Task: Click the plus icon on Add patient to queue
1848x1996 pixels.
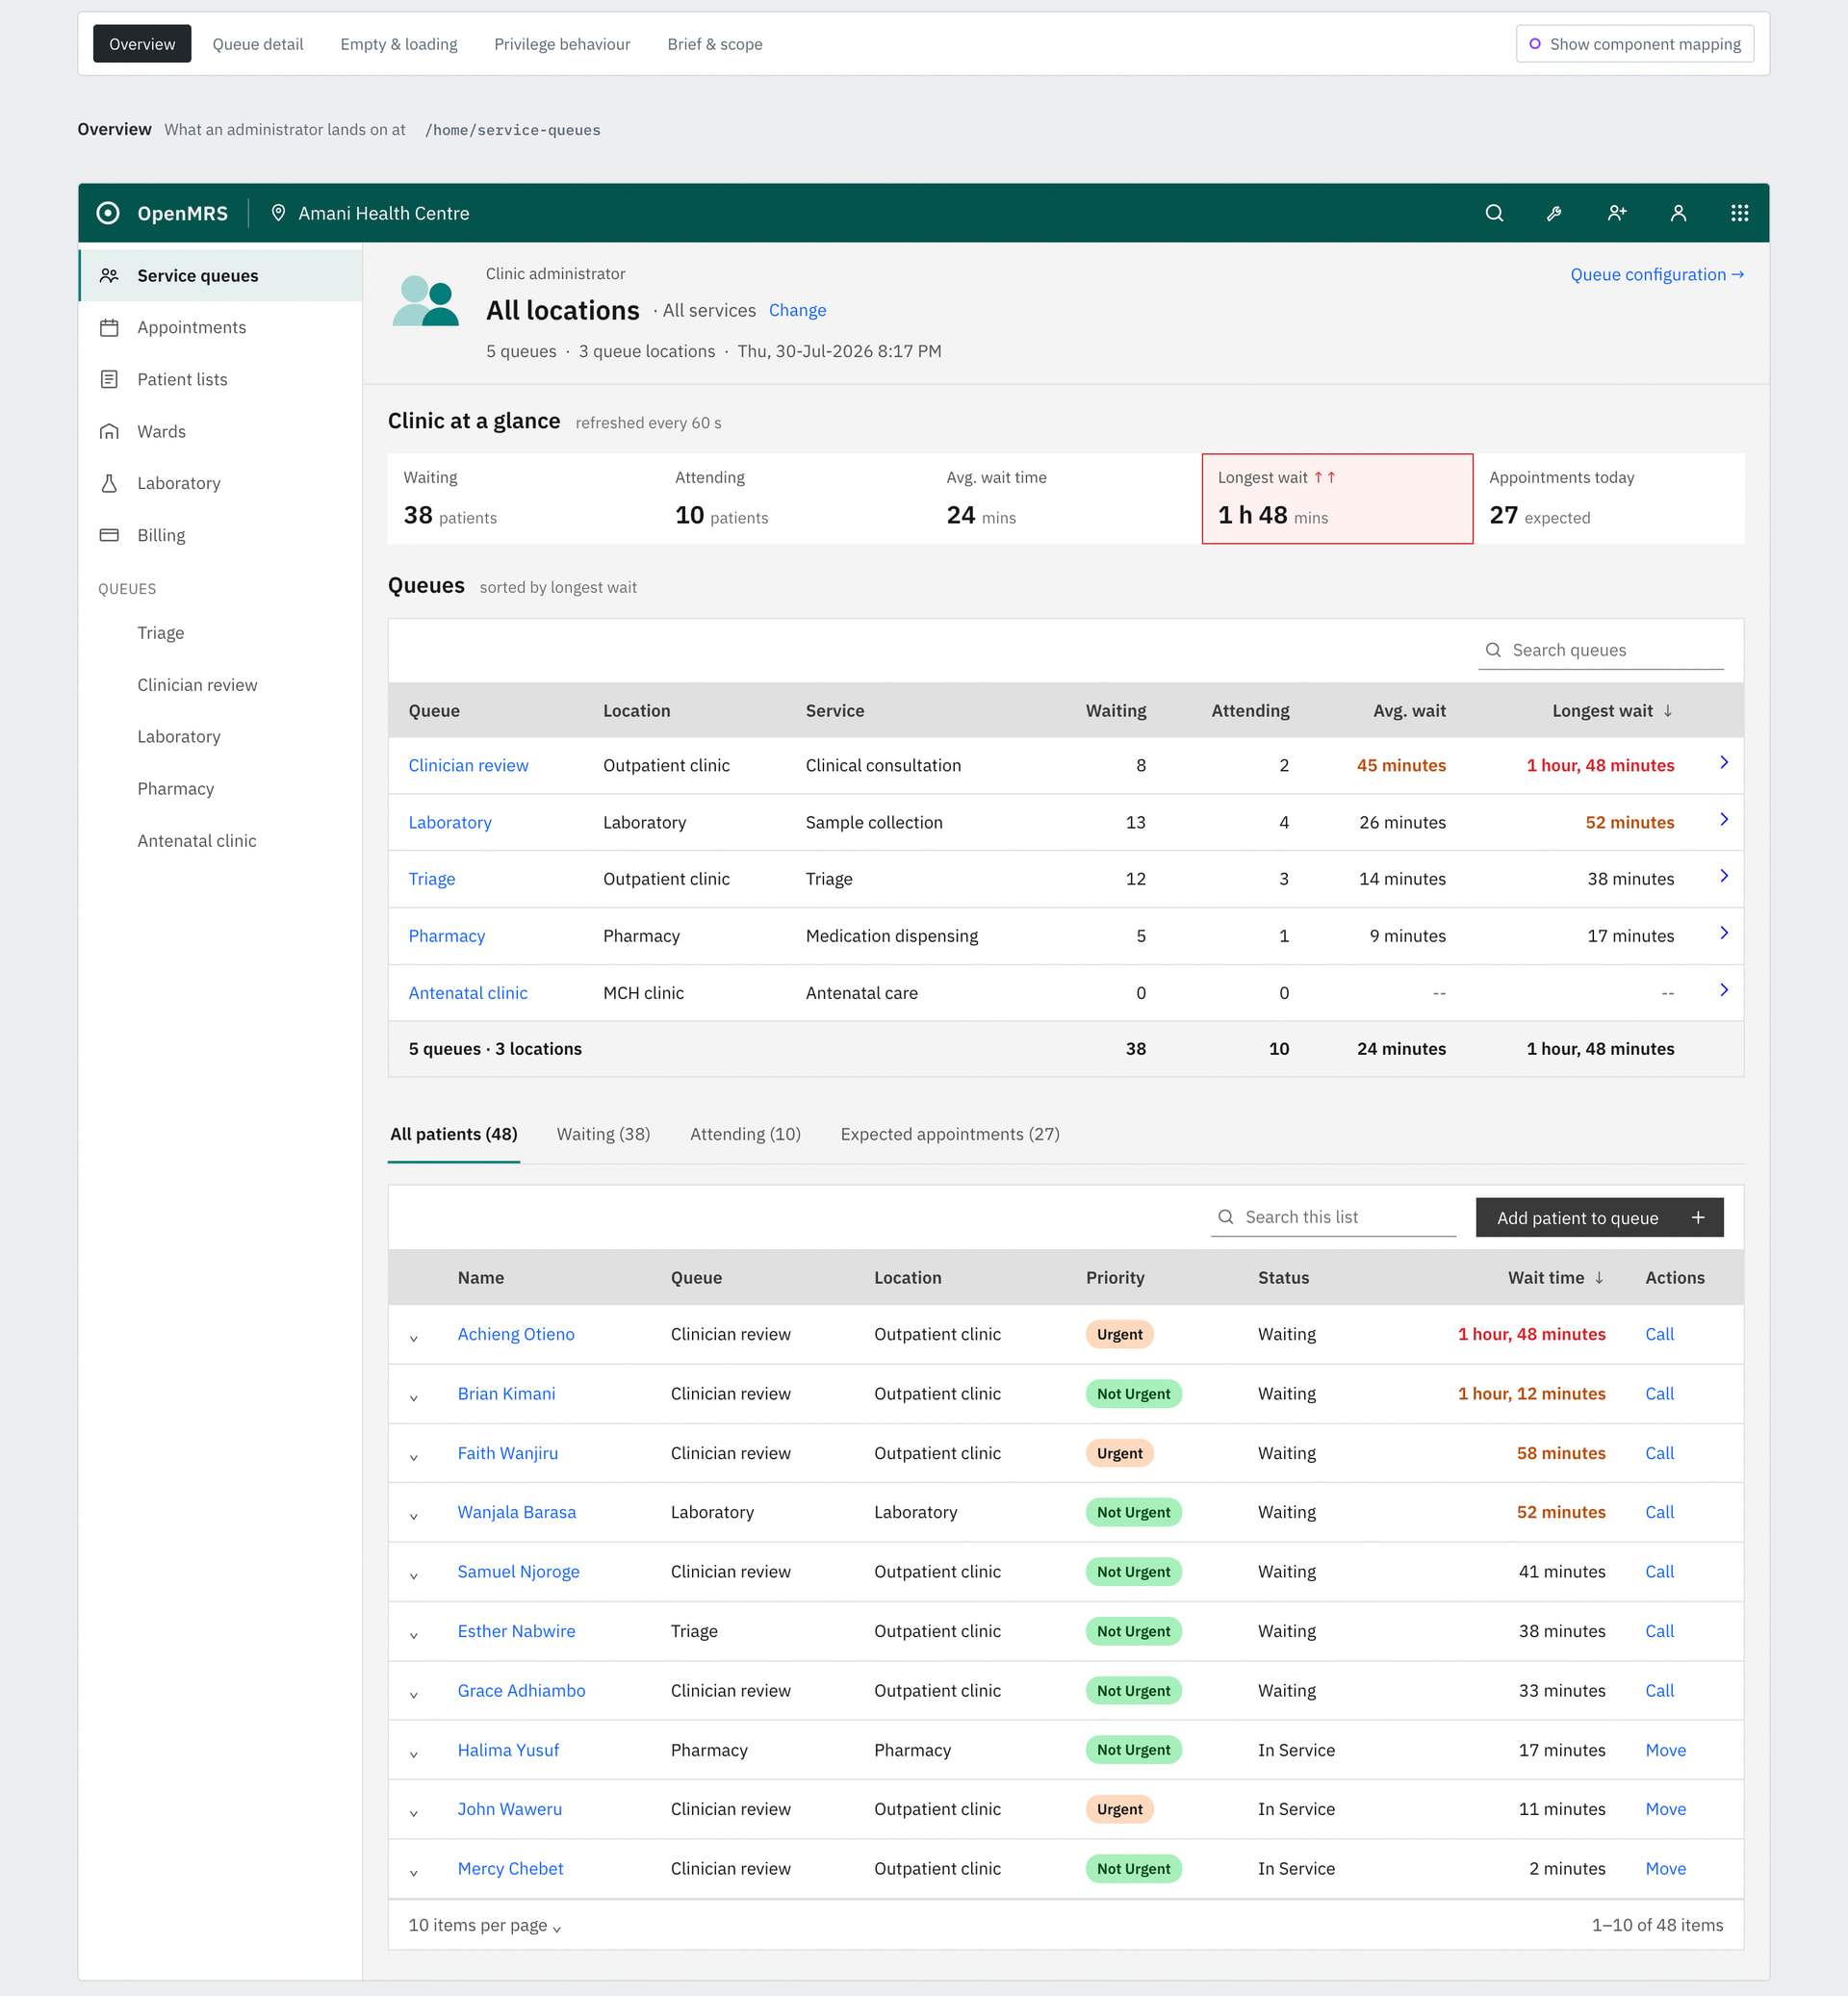Action: (1697, 1217)
